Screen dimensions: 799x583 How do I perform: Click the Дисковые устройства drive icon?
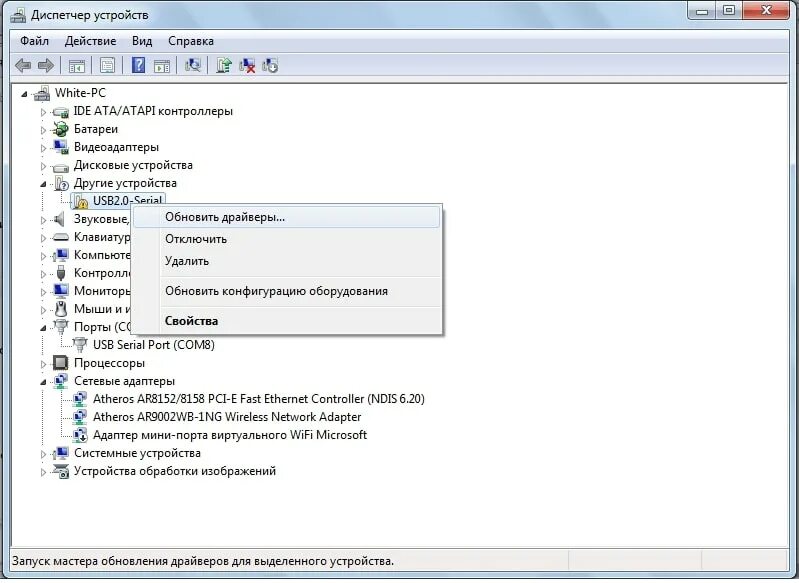[x=61, y=166]
